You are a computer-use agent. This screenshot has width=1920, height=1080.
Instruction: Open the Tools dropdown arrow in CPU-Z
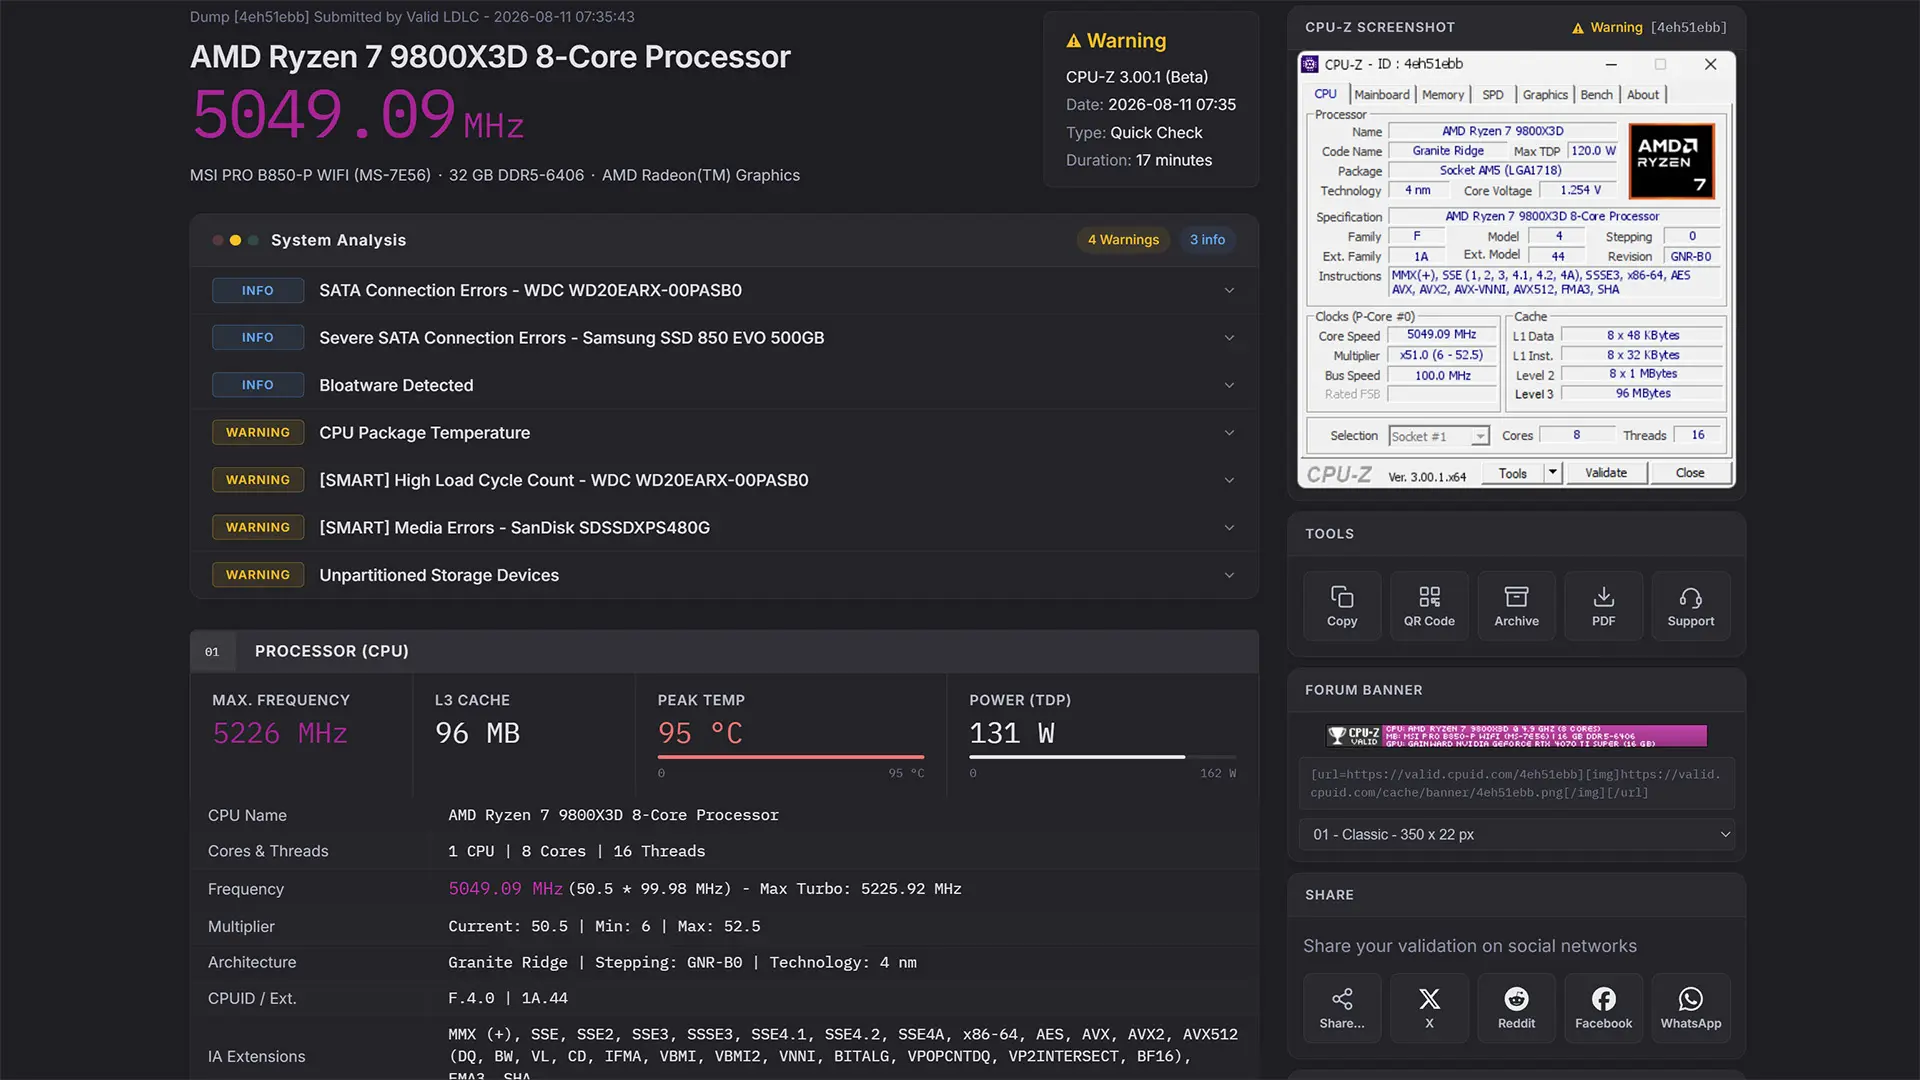(x=1553, y=473)
